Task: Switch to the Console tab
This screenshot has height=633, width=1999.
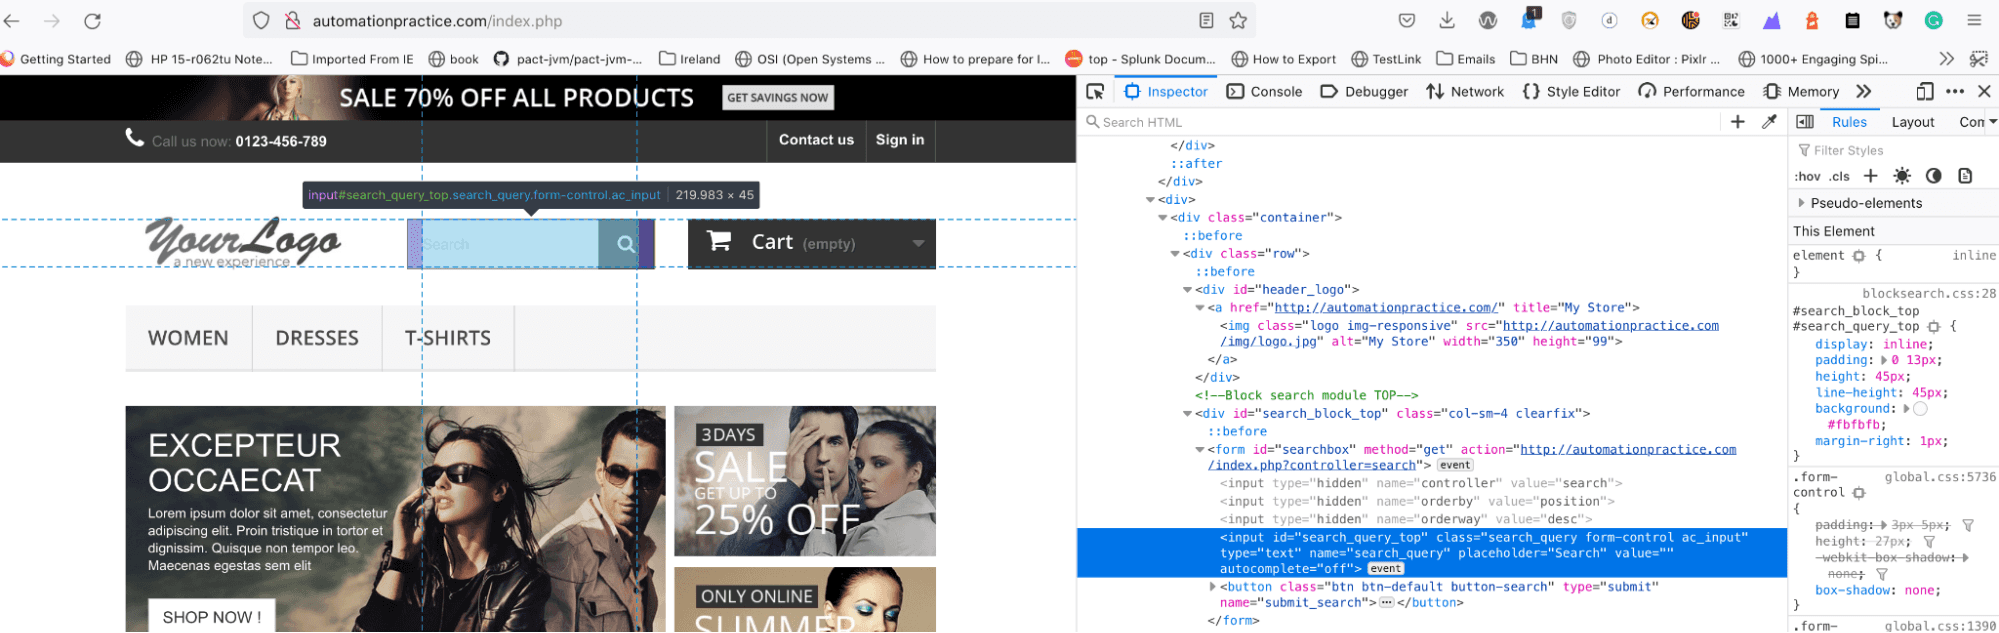Action: 1265,92
